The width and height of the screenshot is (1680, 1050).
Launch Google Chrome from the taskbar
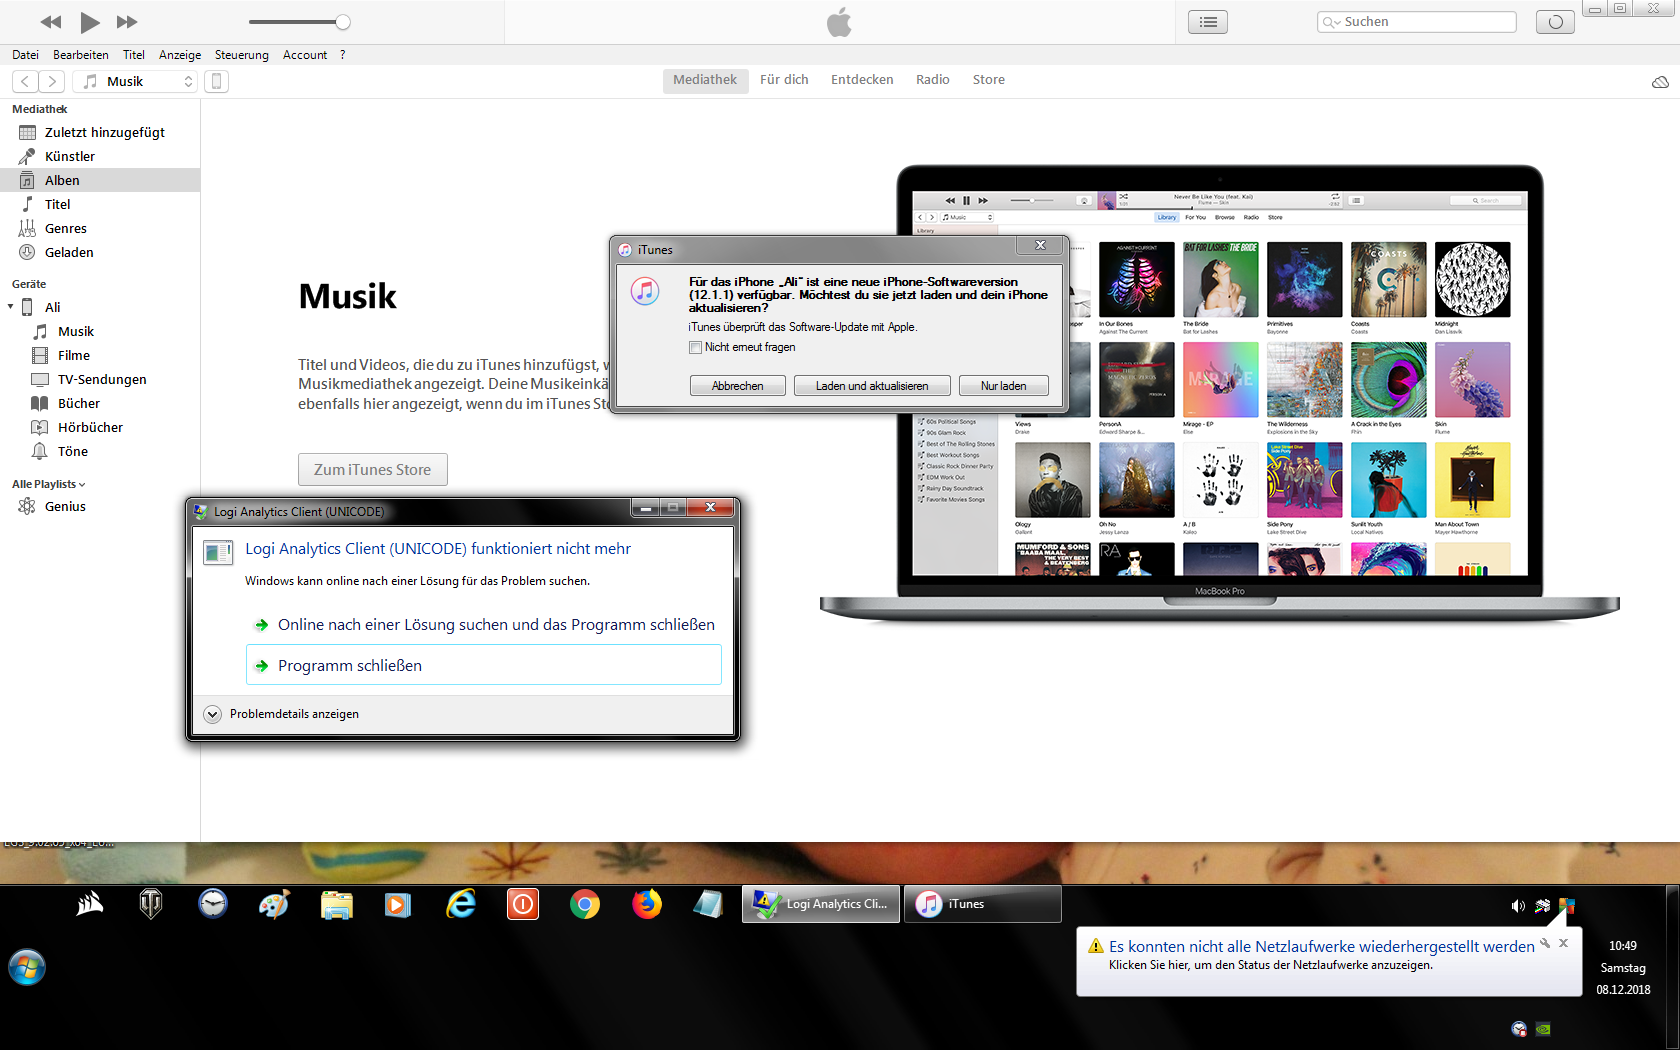(x=585, y=904)
